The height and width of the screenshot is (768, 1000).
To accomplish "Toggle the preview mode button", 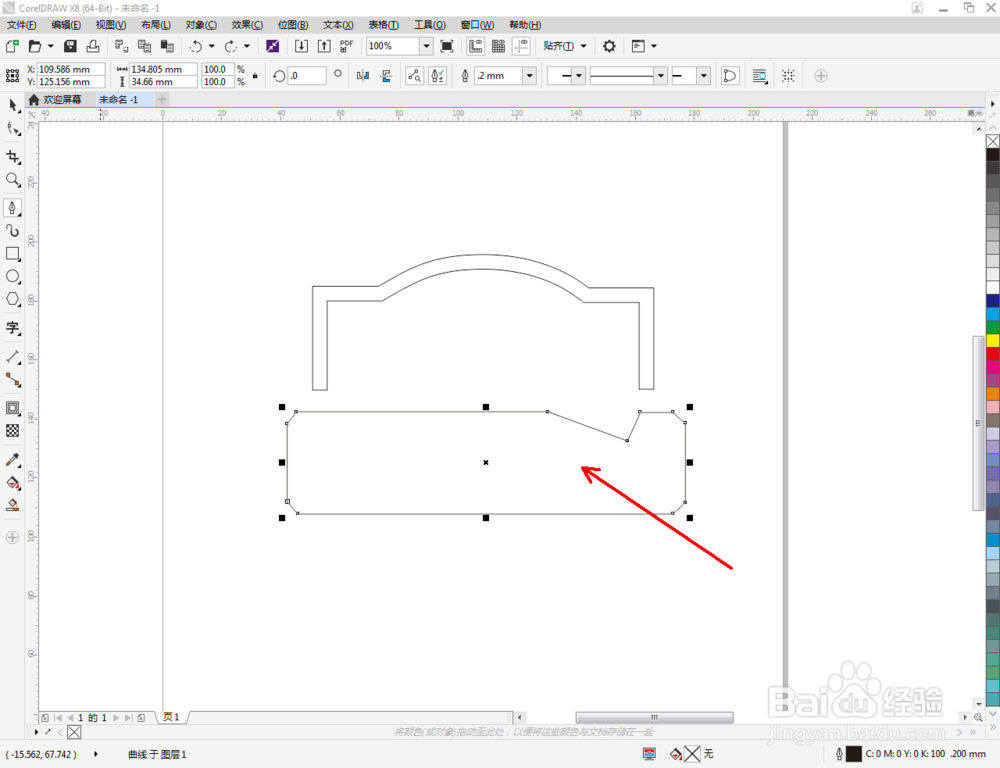I will click(415, 76).
